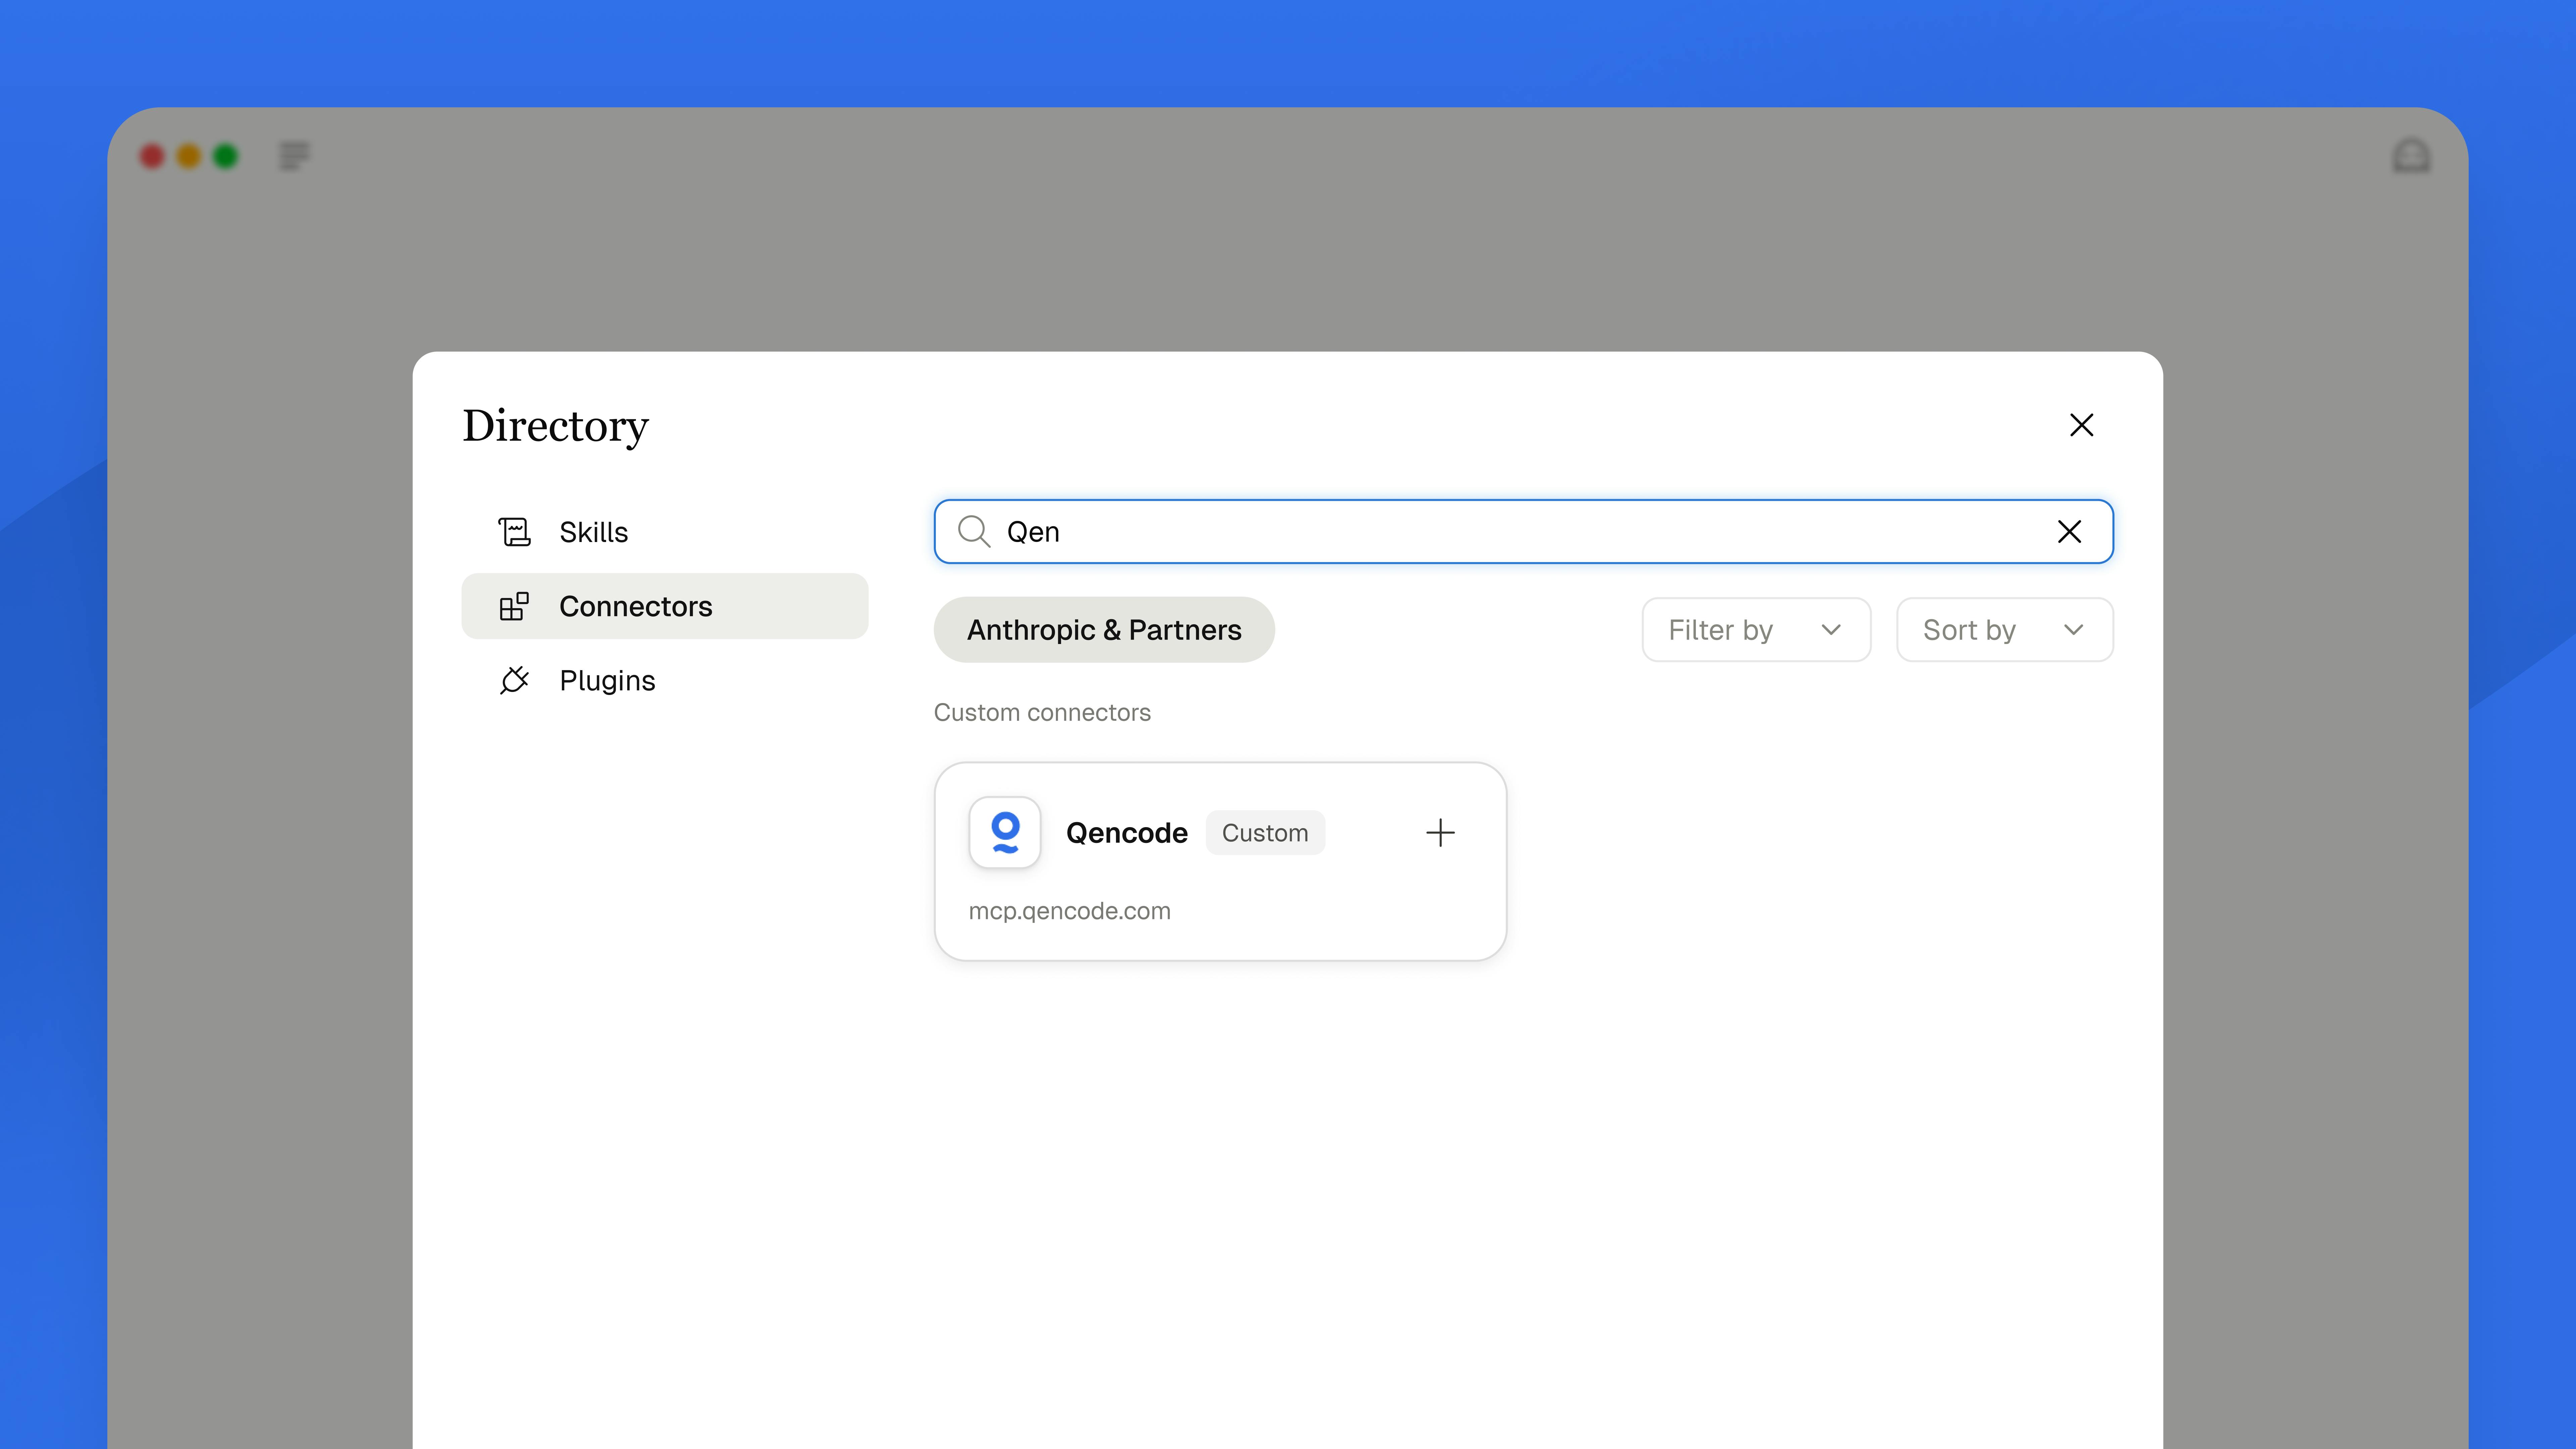
Task: Click the blurred sidebar toggle icon
Action: click(x=294, y=156)
